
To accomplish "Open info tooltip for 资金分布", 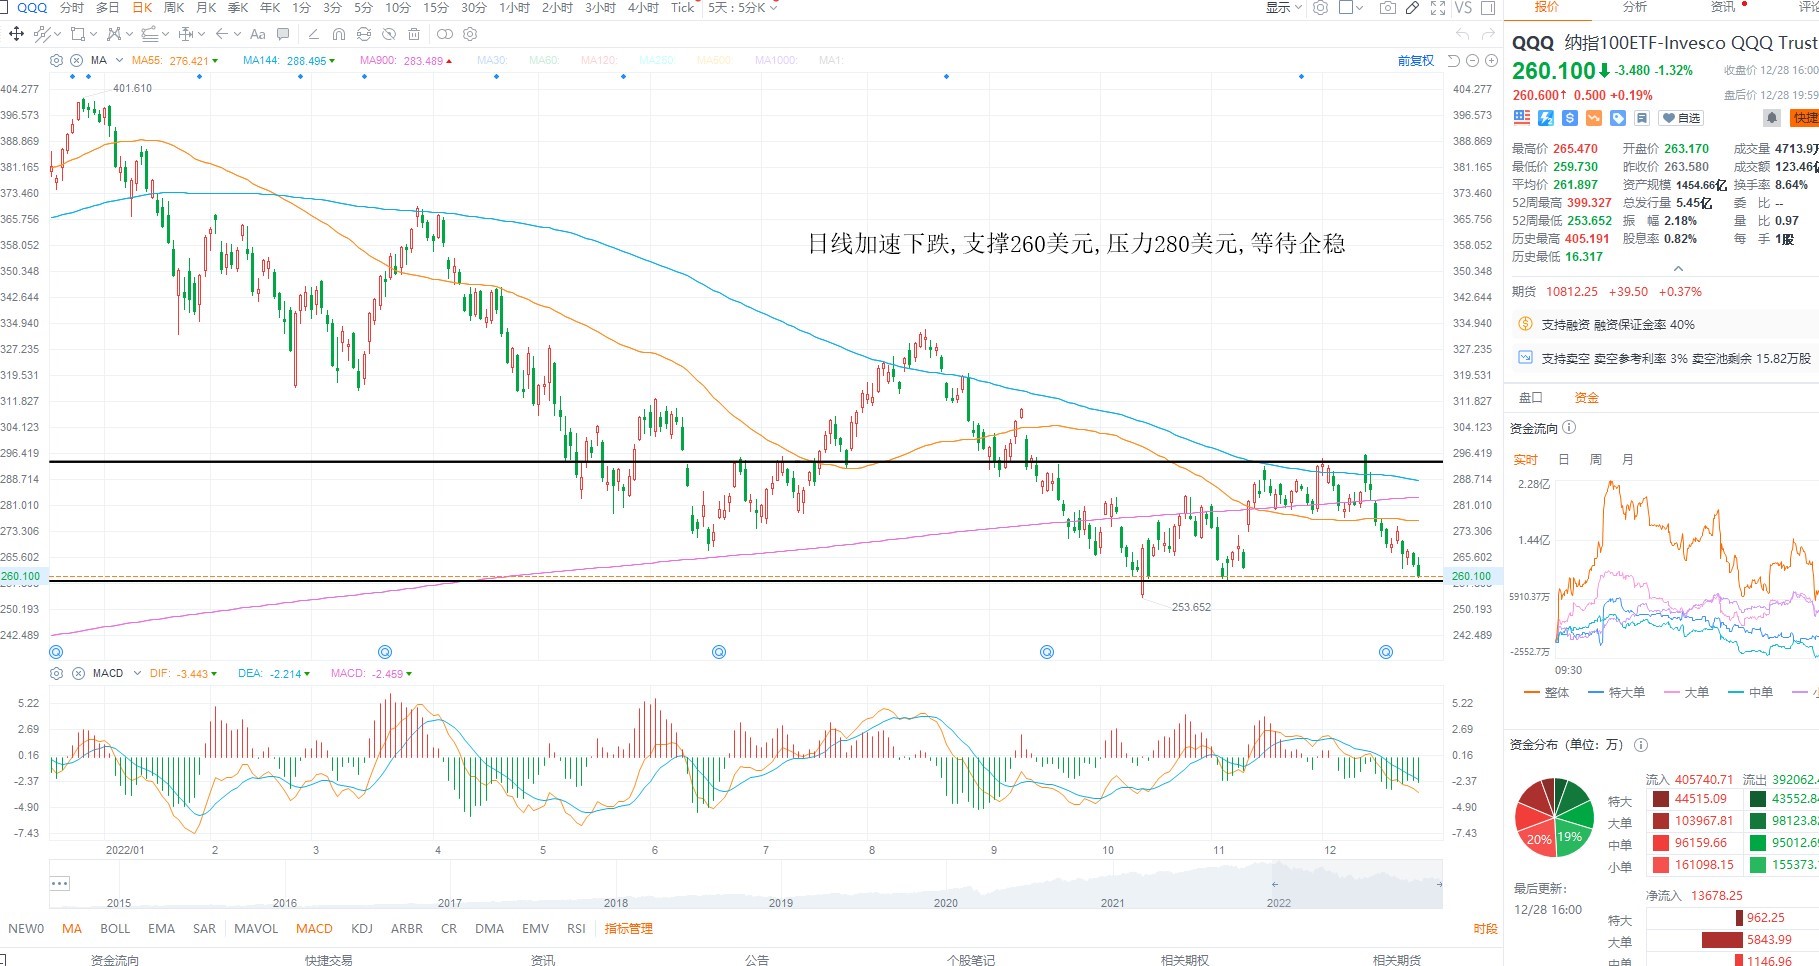I will pos(1641,745).
